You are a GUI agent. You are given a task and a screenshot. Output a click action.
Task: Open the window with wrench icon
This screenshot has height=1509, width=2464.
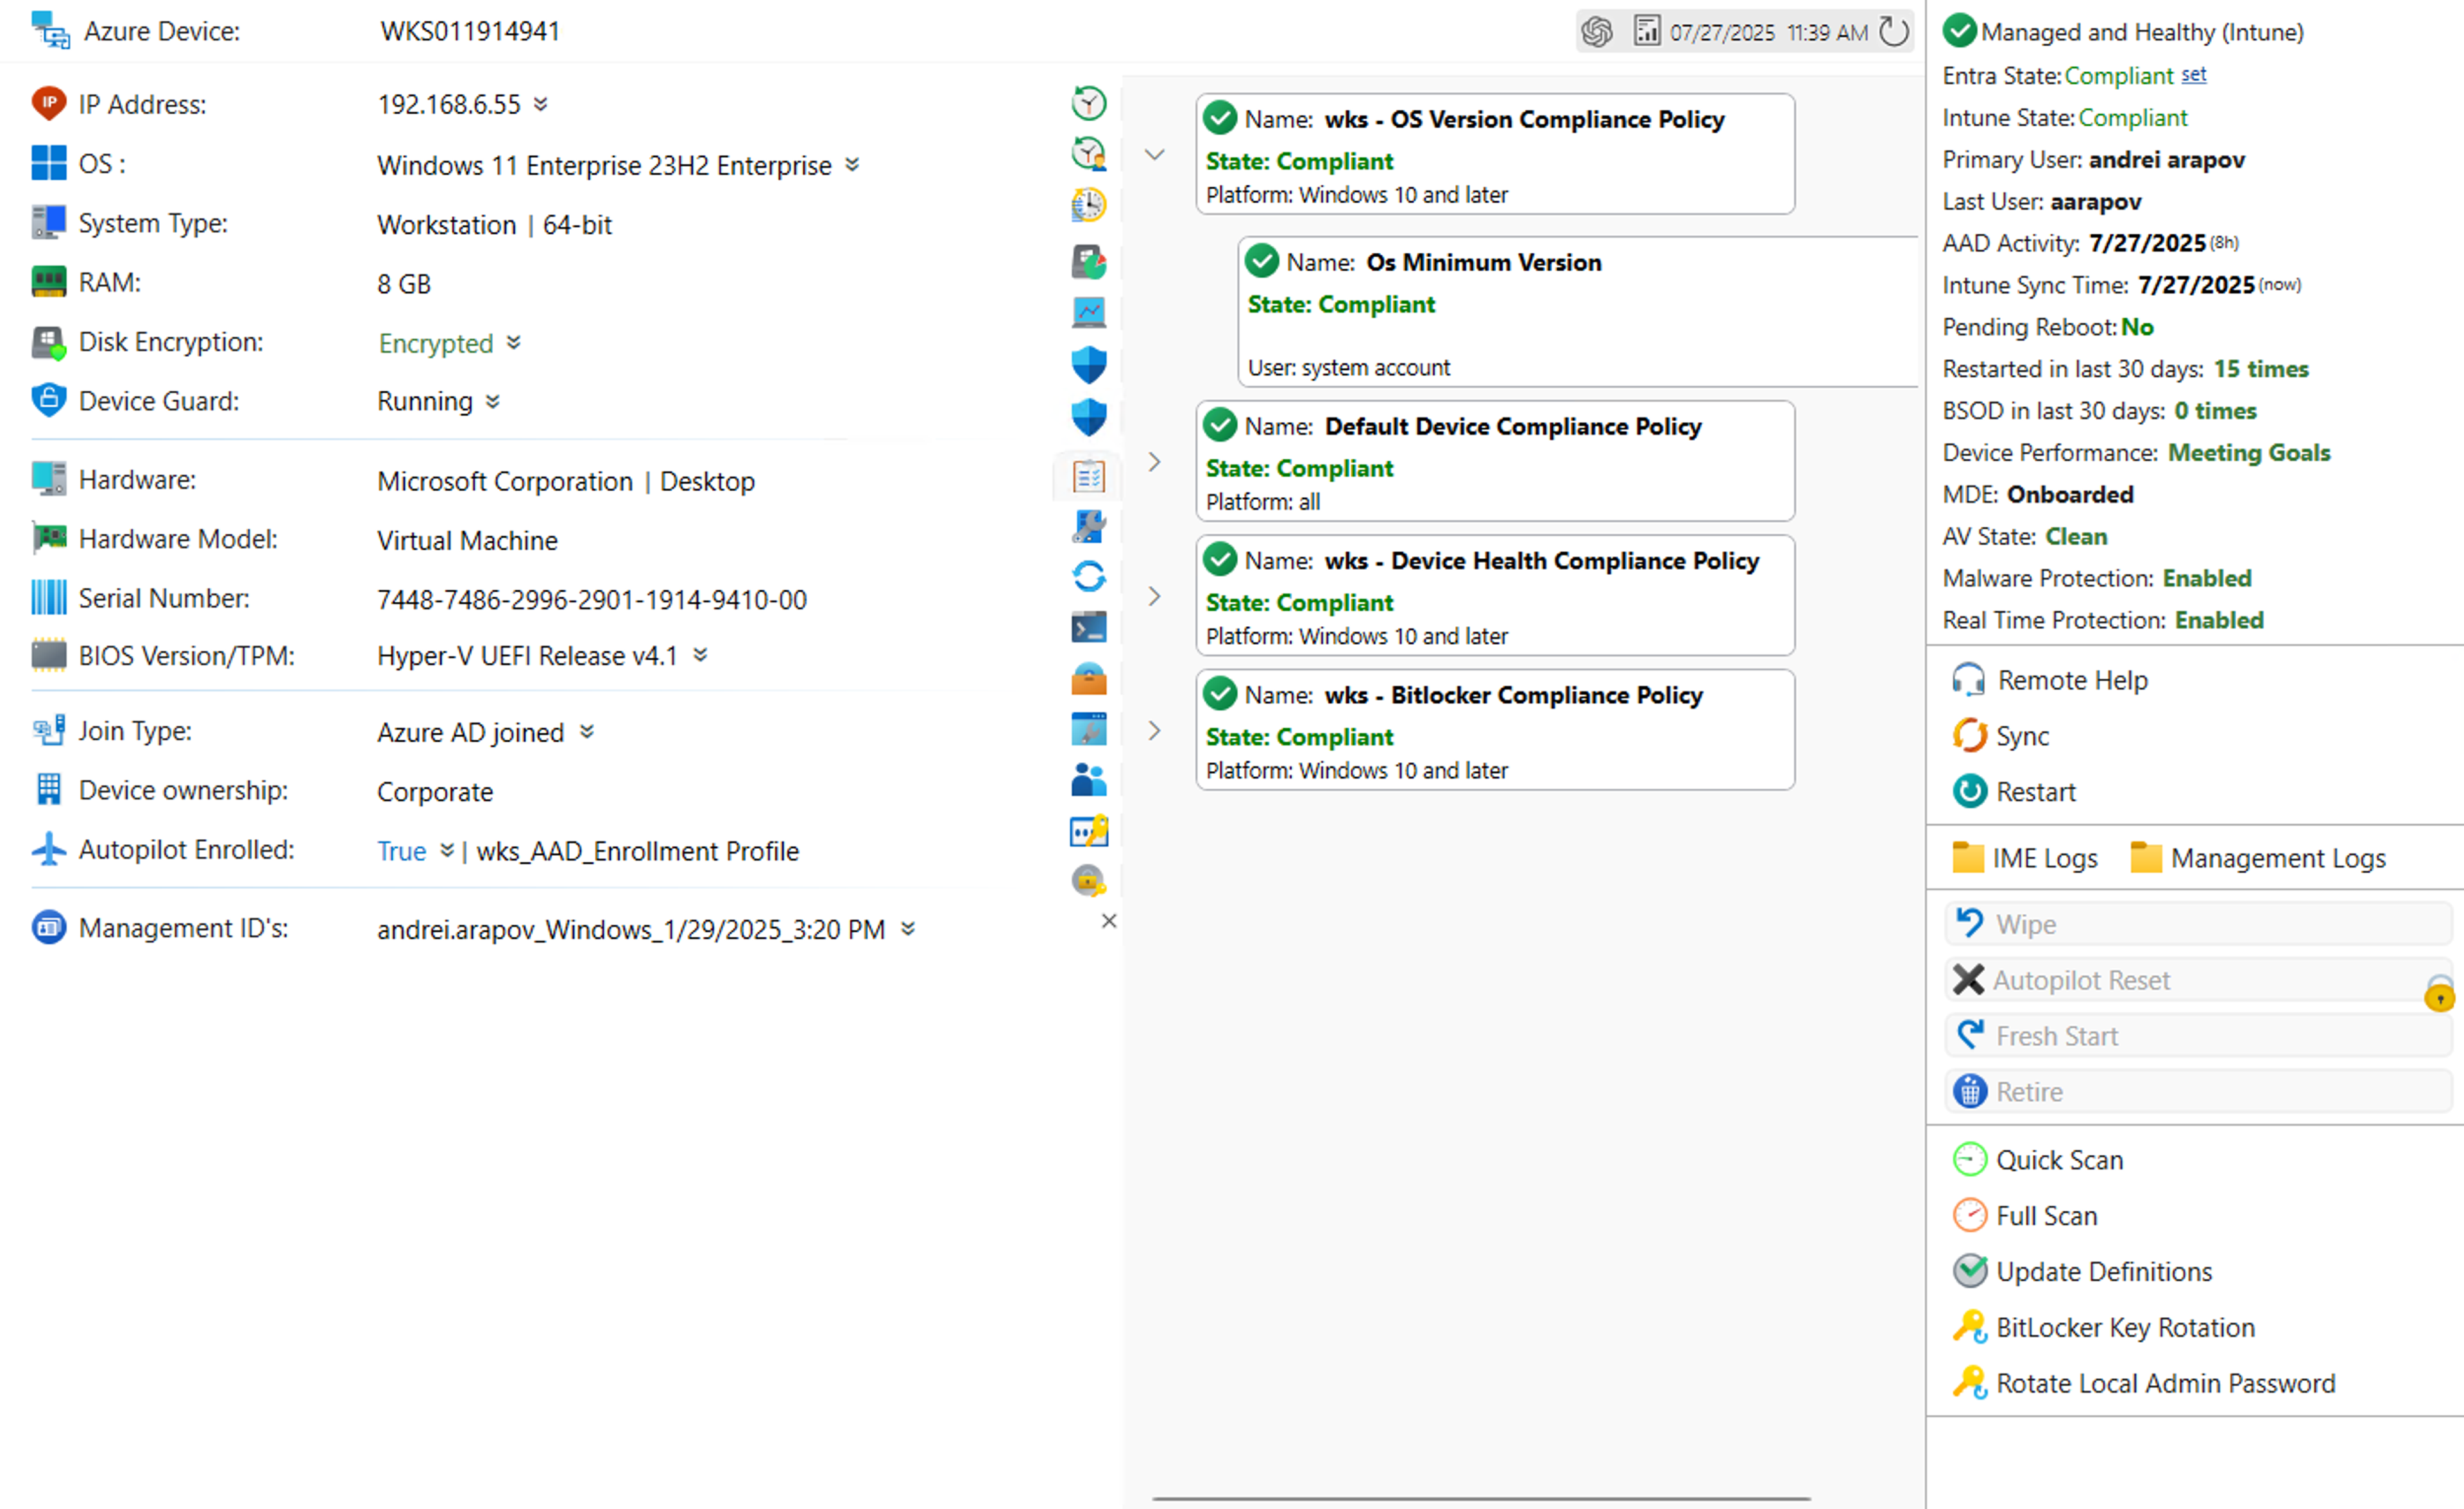click(x=1088, y=730)
